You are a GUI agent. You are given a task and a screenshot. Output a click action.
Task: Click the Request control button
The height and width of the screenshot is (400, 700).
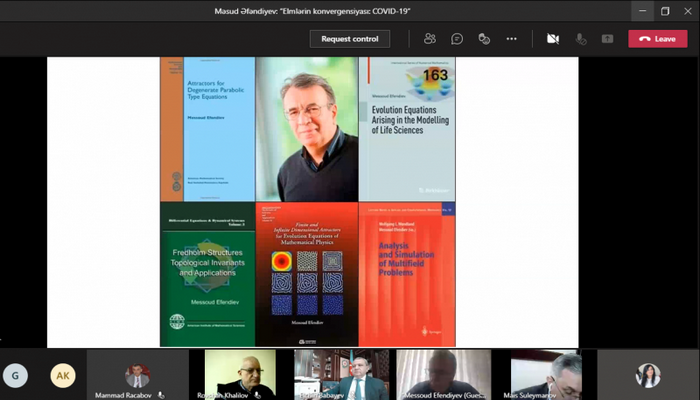[349, 39]
